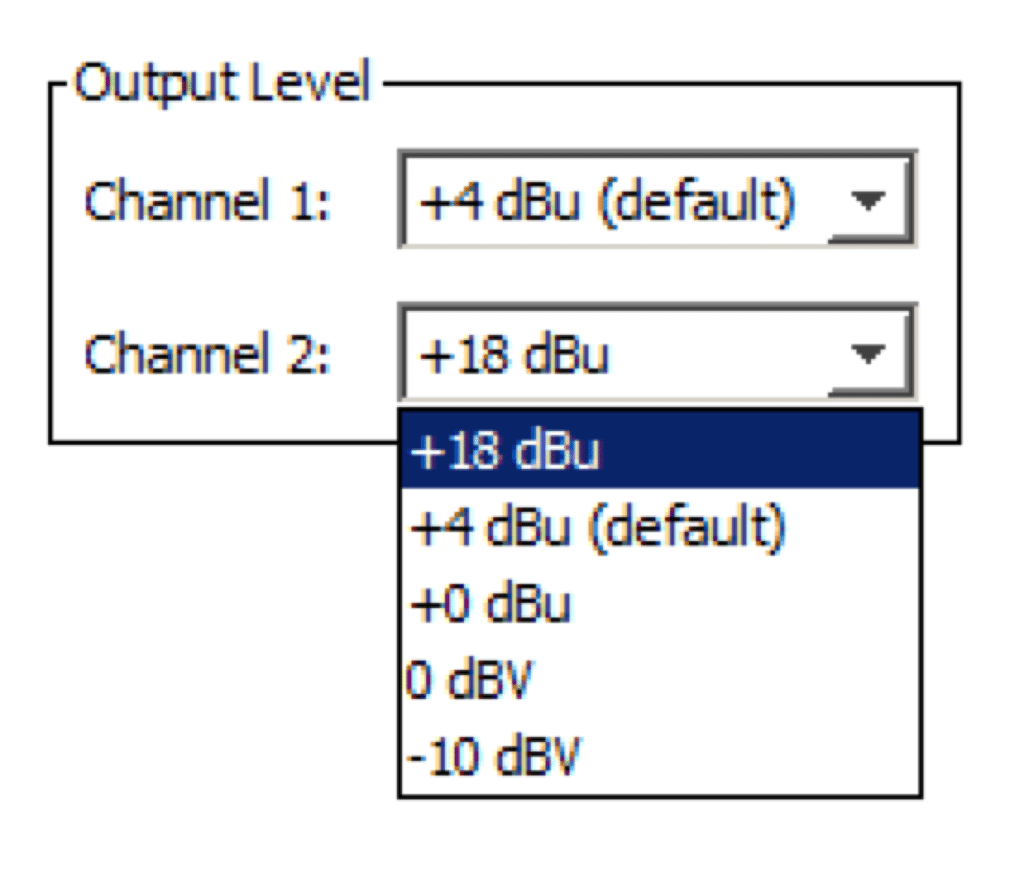
Task: Click Channel 1 combo box value text
Action: point(607,201)
